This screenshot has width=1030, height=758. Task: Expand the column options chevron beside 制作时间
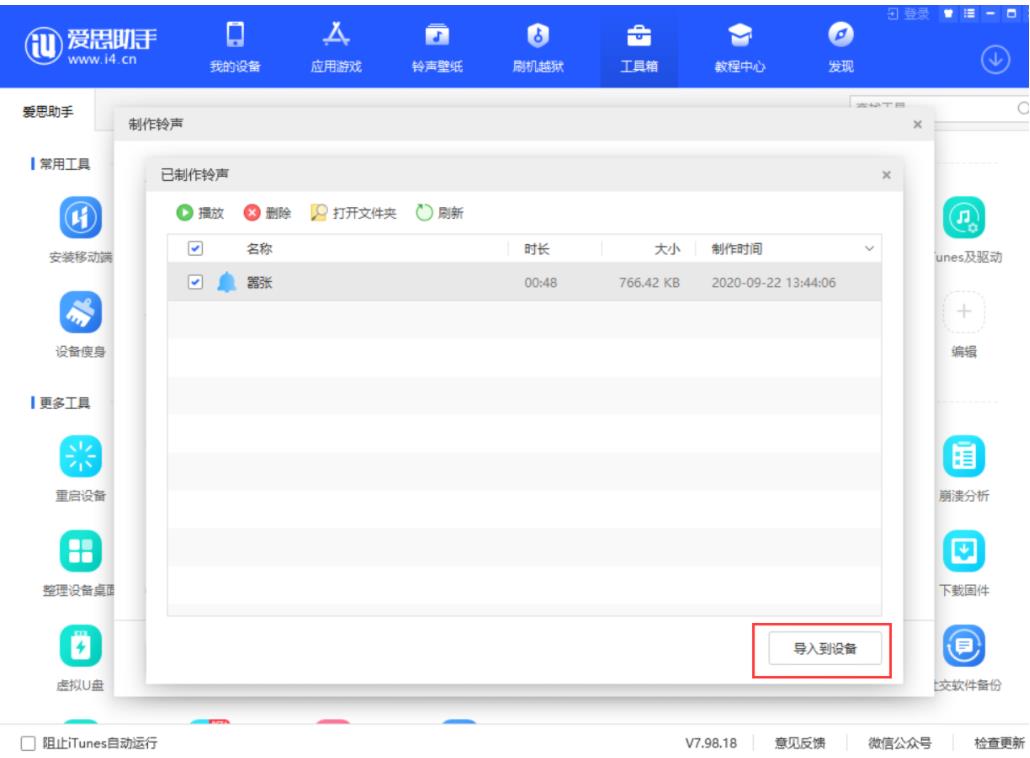868,249
